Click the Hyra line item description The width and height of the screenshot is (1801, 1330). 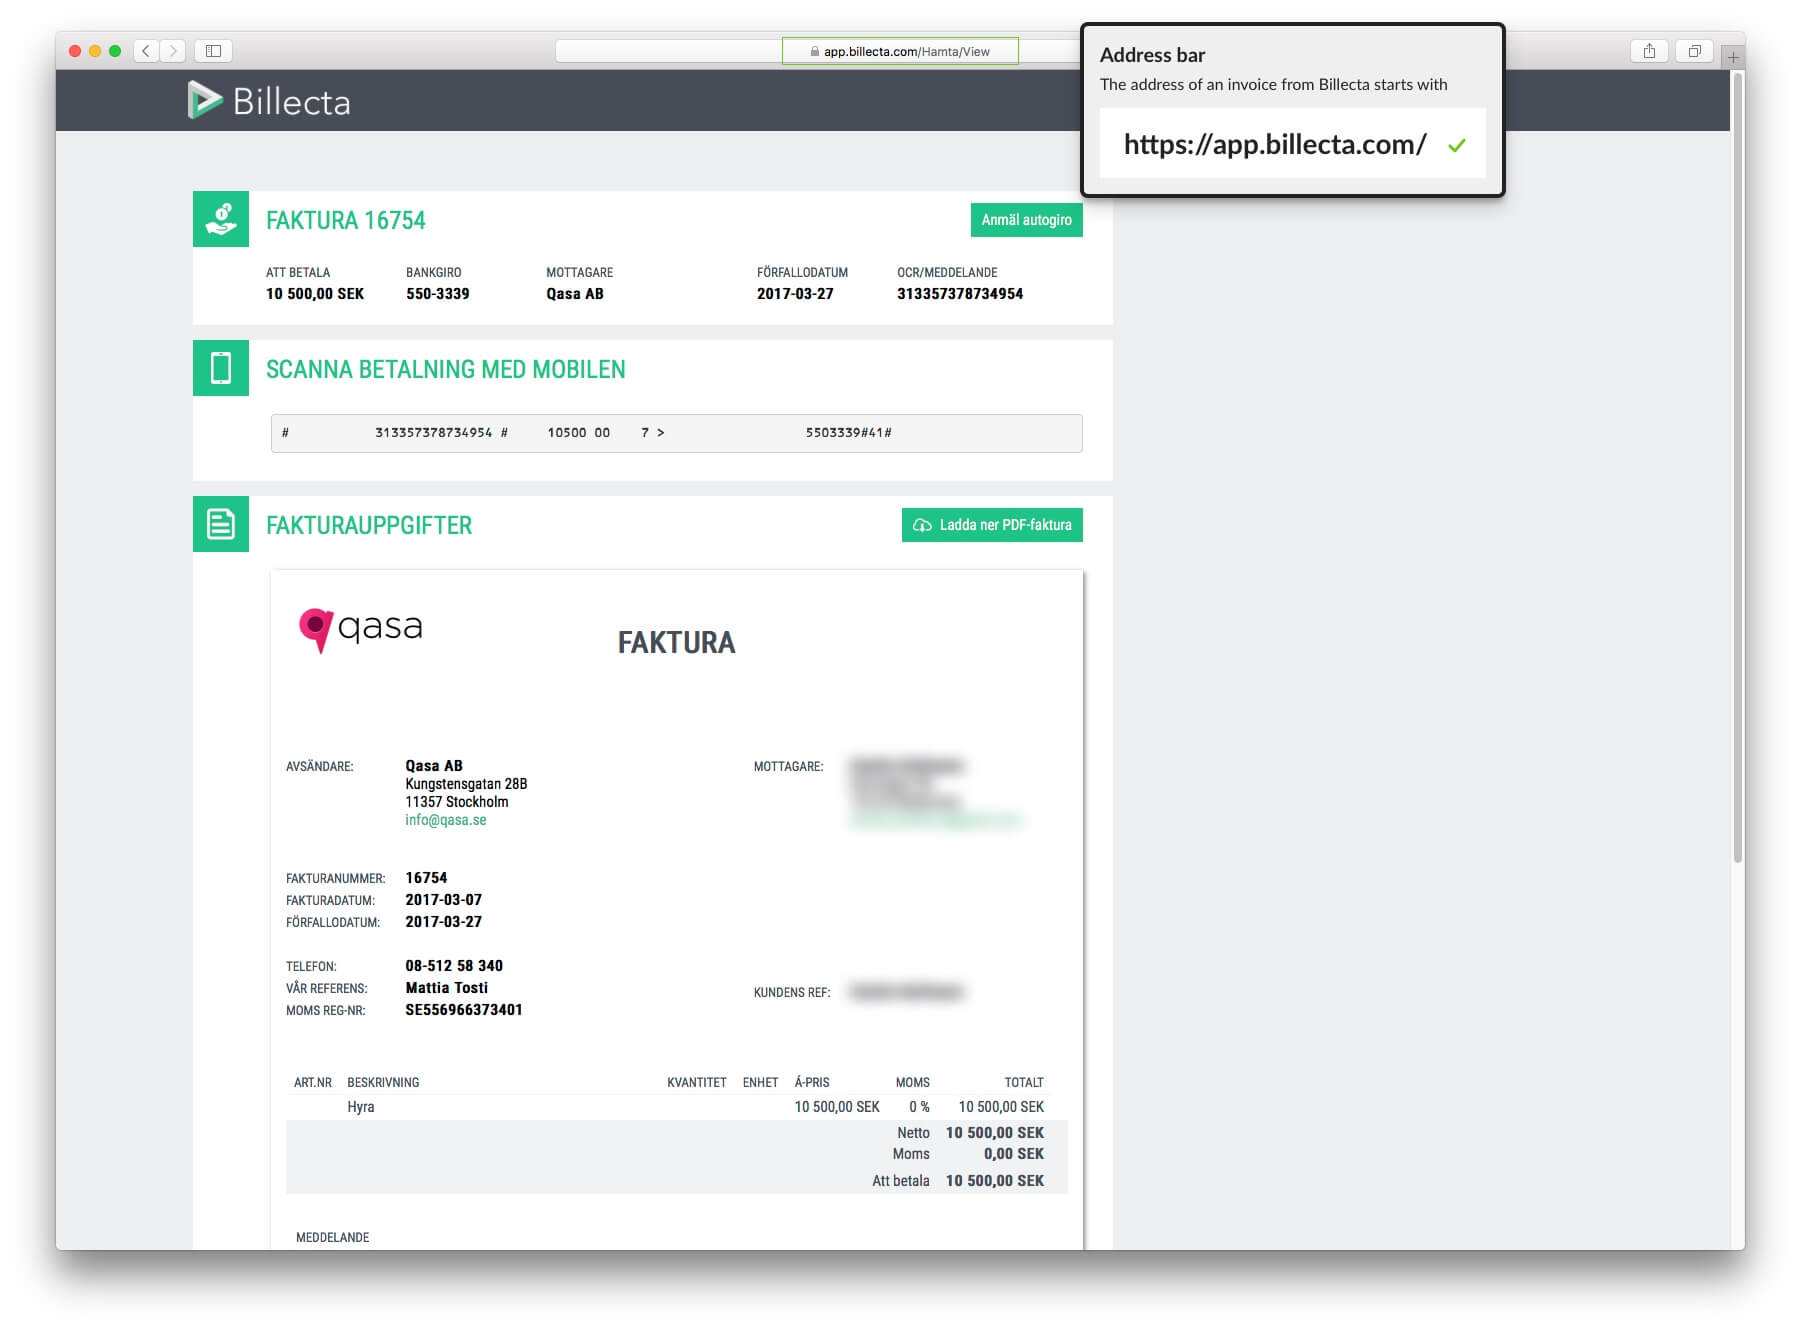[361, 1107]
